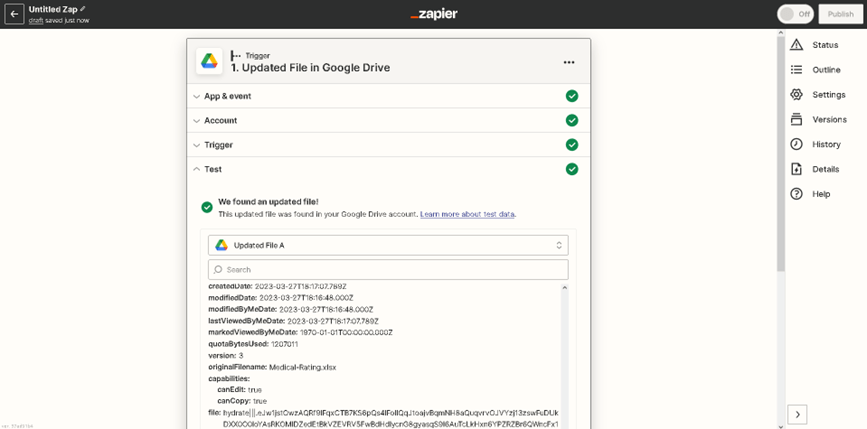Click the modifiedByMeDate row
Image resolution: width=867 pixels, height=429 pixels.
pos(291,309)
